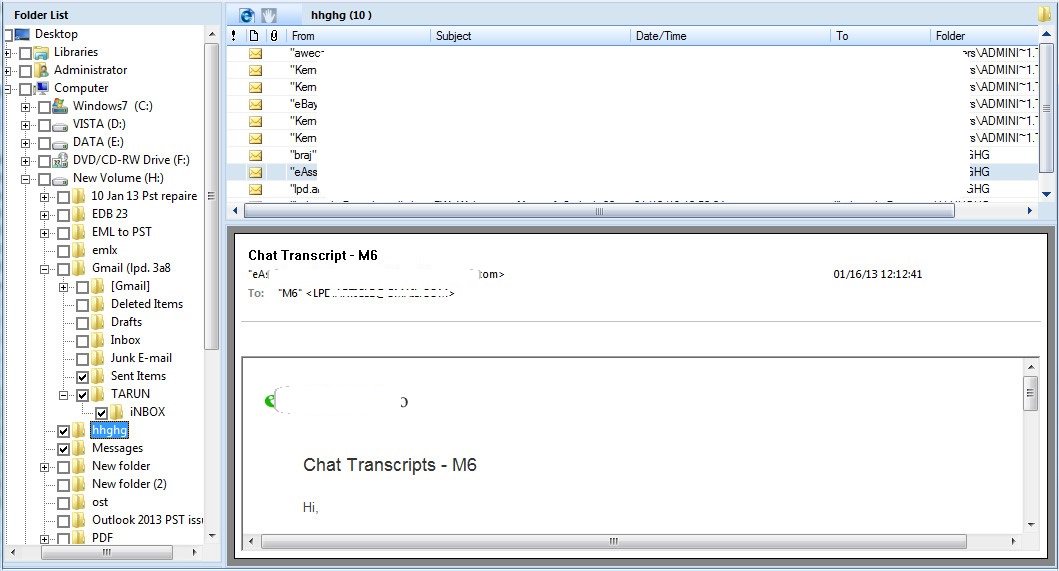Image resolution: width=1059 pixels, height=571 pixels.
Task: Open the email from "braj"
Action: (631, 155)
